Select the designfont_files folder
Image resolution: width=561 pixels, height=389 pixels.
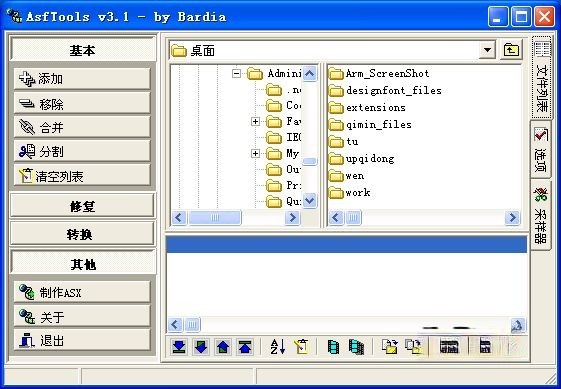coord(385,91)
